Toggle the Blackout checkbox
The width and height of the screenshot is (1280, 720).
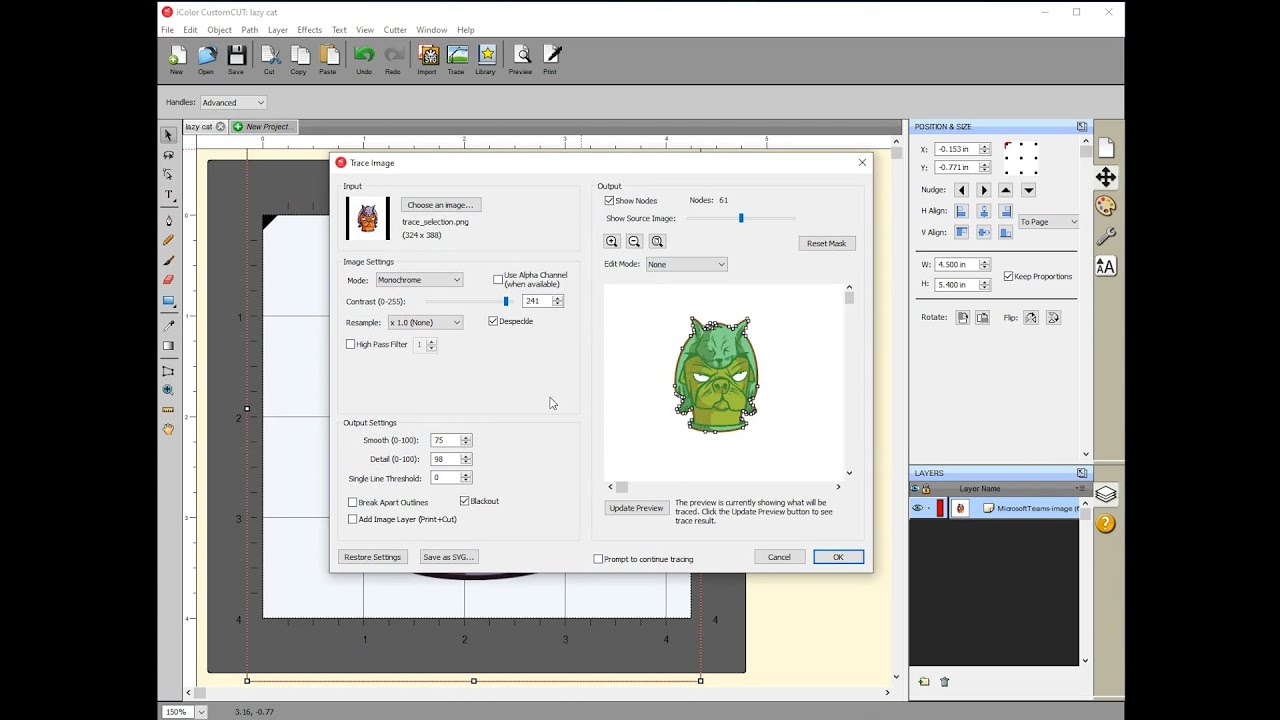[465, 501]
